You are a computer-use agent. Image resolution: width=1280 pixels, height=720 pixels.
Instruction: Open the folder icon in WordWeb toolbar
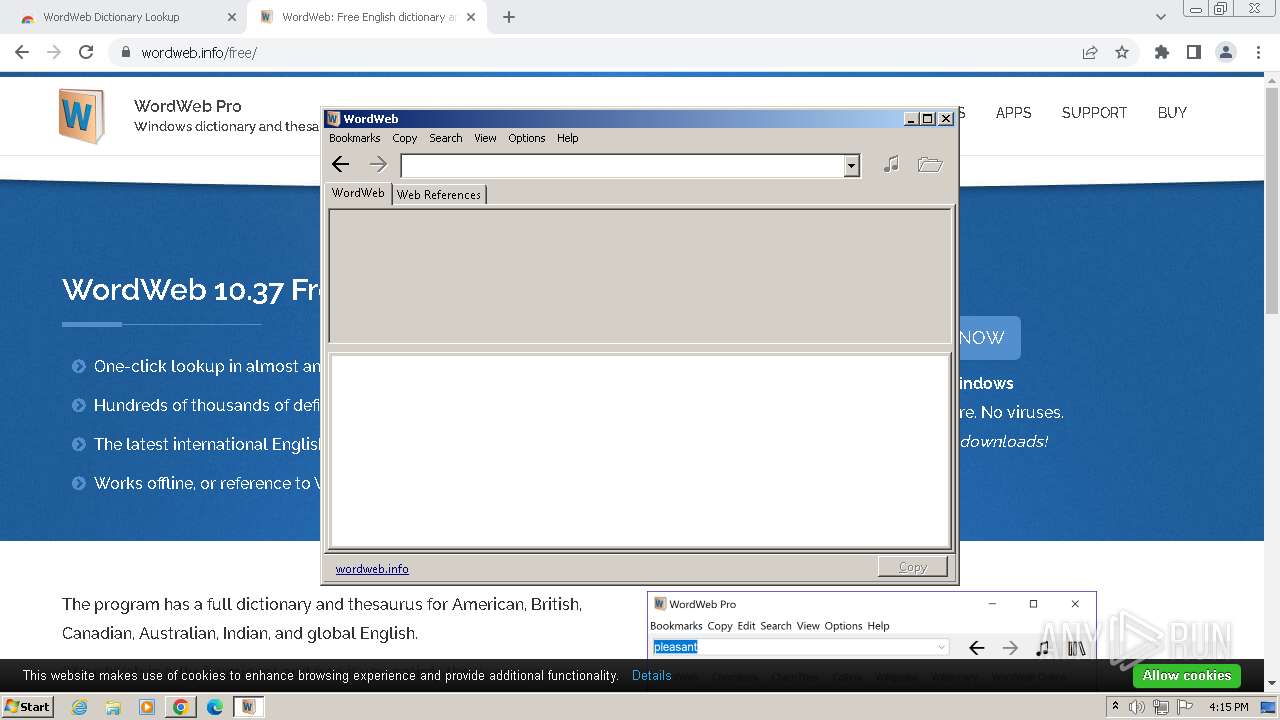930,164
